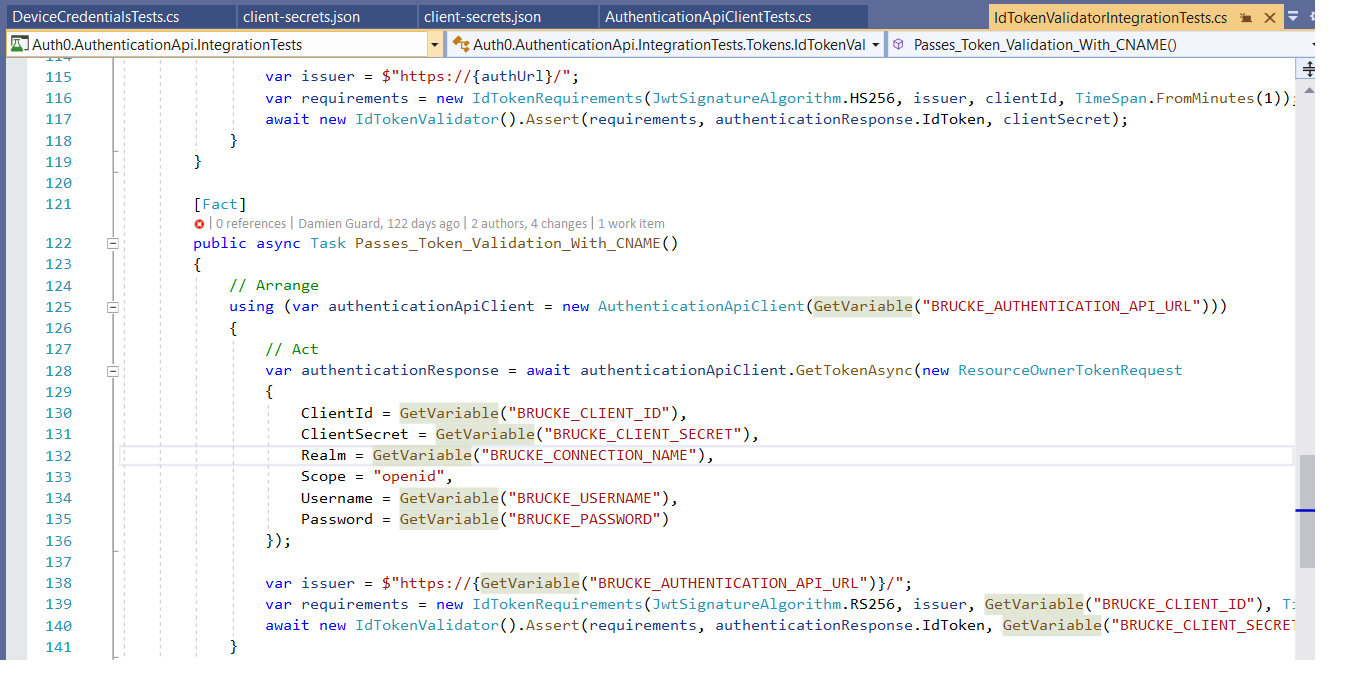Open the IdTokenValidator type navigation dropdown
Viewport: 1353px width, 690px height.
(x=665, y=44)
